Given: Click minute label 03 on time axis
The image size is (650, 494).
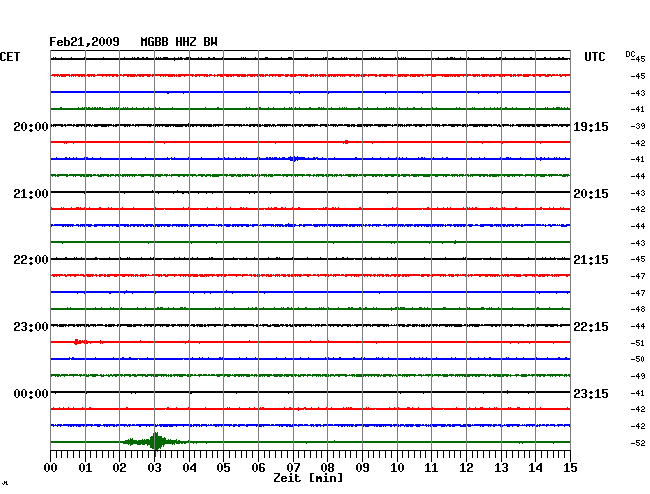Looking at the screenshot, I should click(154, 467).
